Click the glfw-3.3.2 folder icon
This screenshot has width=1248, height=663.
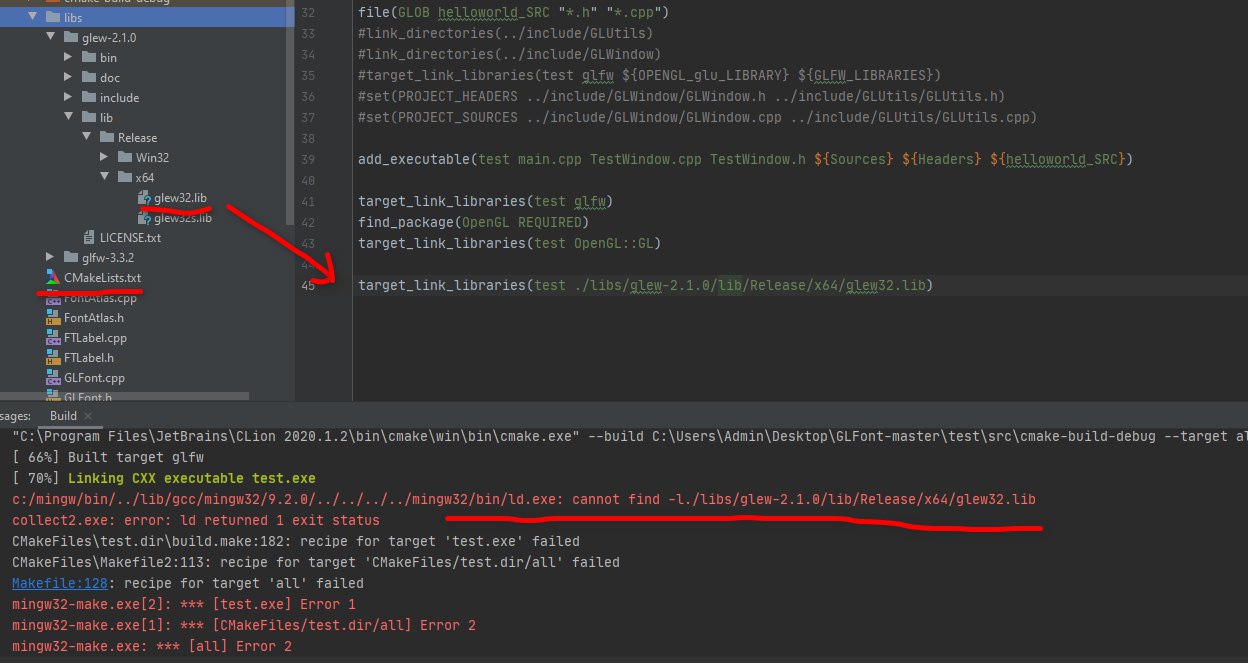click(x=70, y=257)
